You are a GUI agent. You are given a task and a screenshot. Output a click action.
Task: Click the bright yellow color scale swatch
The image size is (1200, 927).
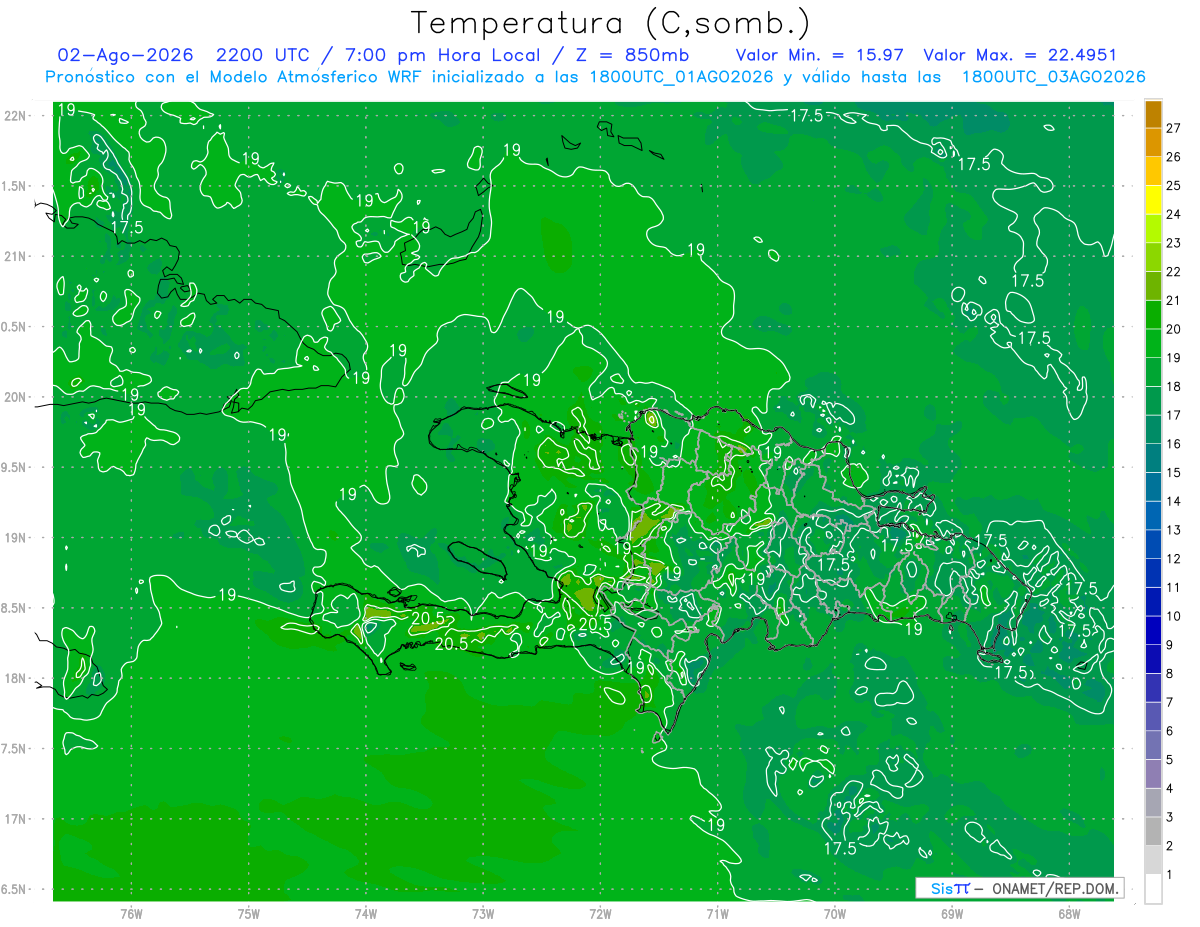click(1153, 200)
